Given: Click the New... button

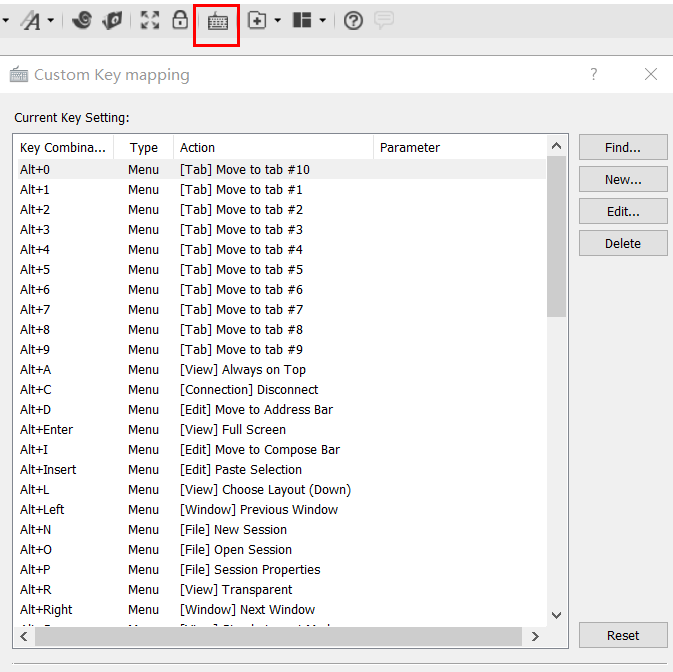Looking at the screenshot, I should click(623, 180).
